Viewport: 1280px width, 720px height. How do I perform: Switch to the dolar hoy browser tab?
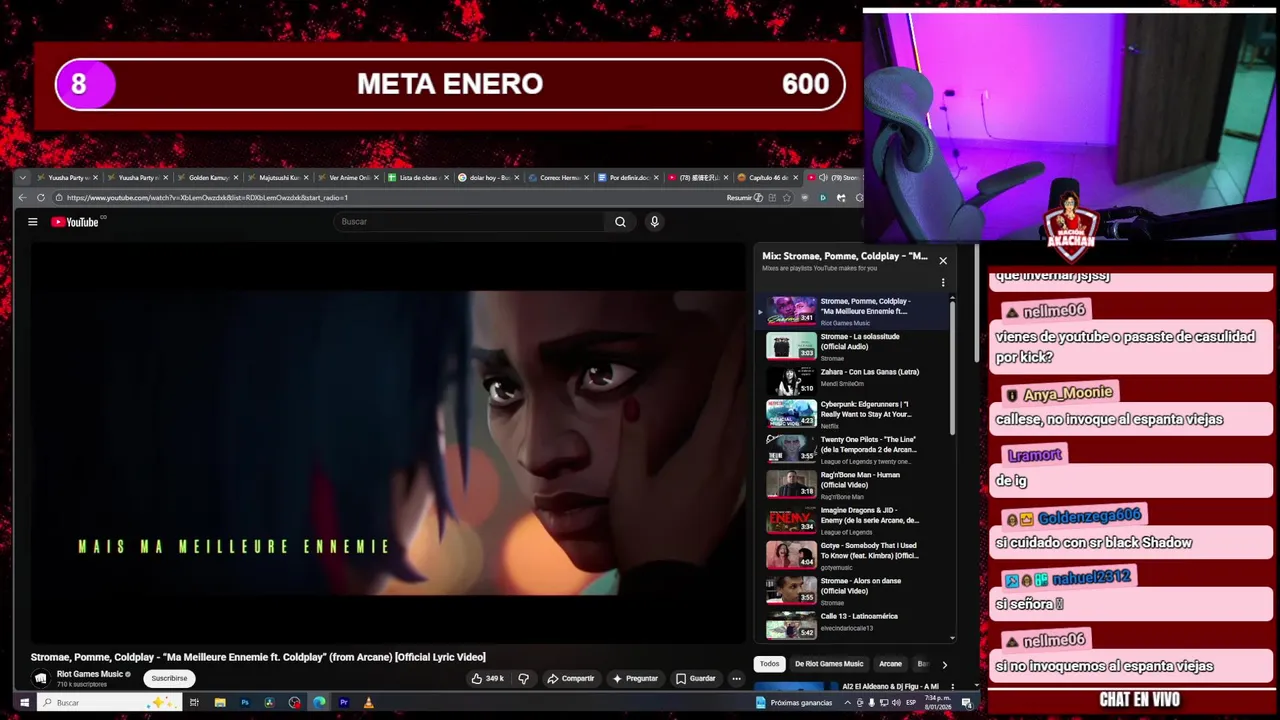click(x=488, y=178)
